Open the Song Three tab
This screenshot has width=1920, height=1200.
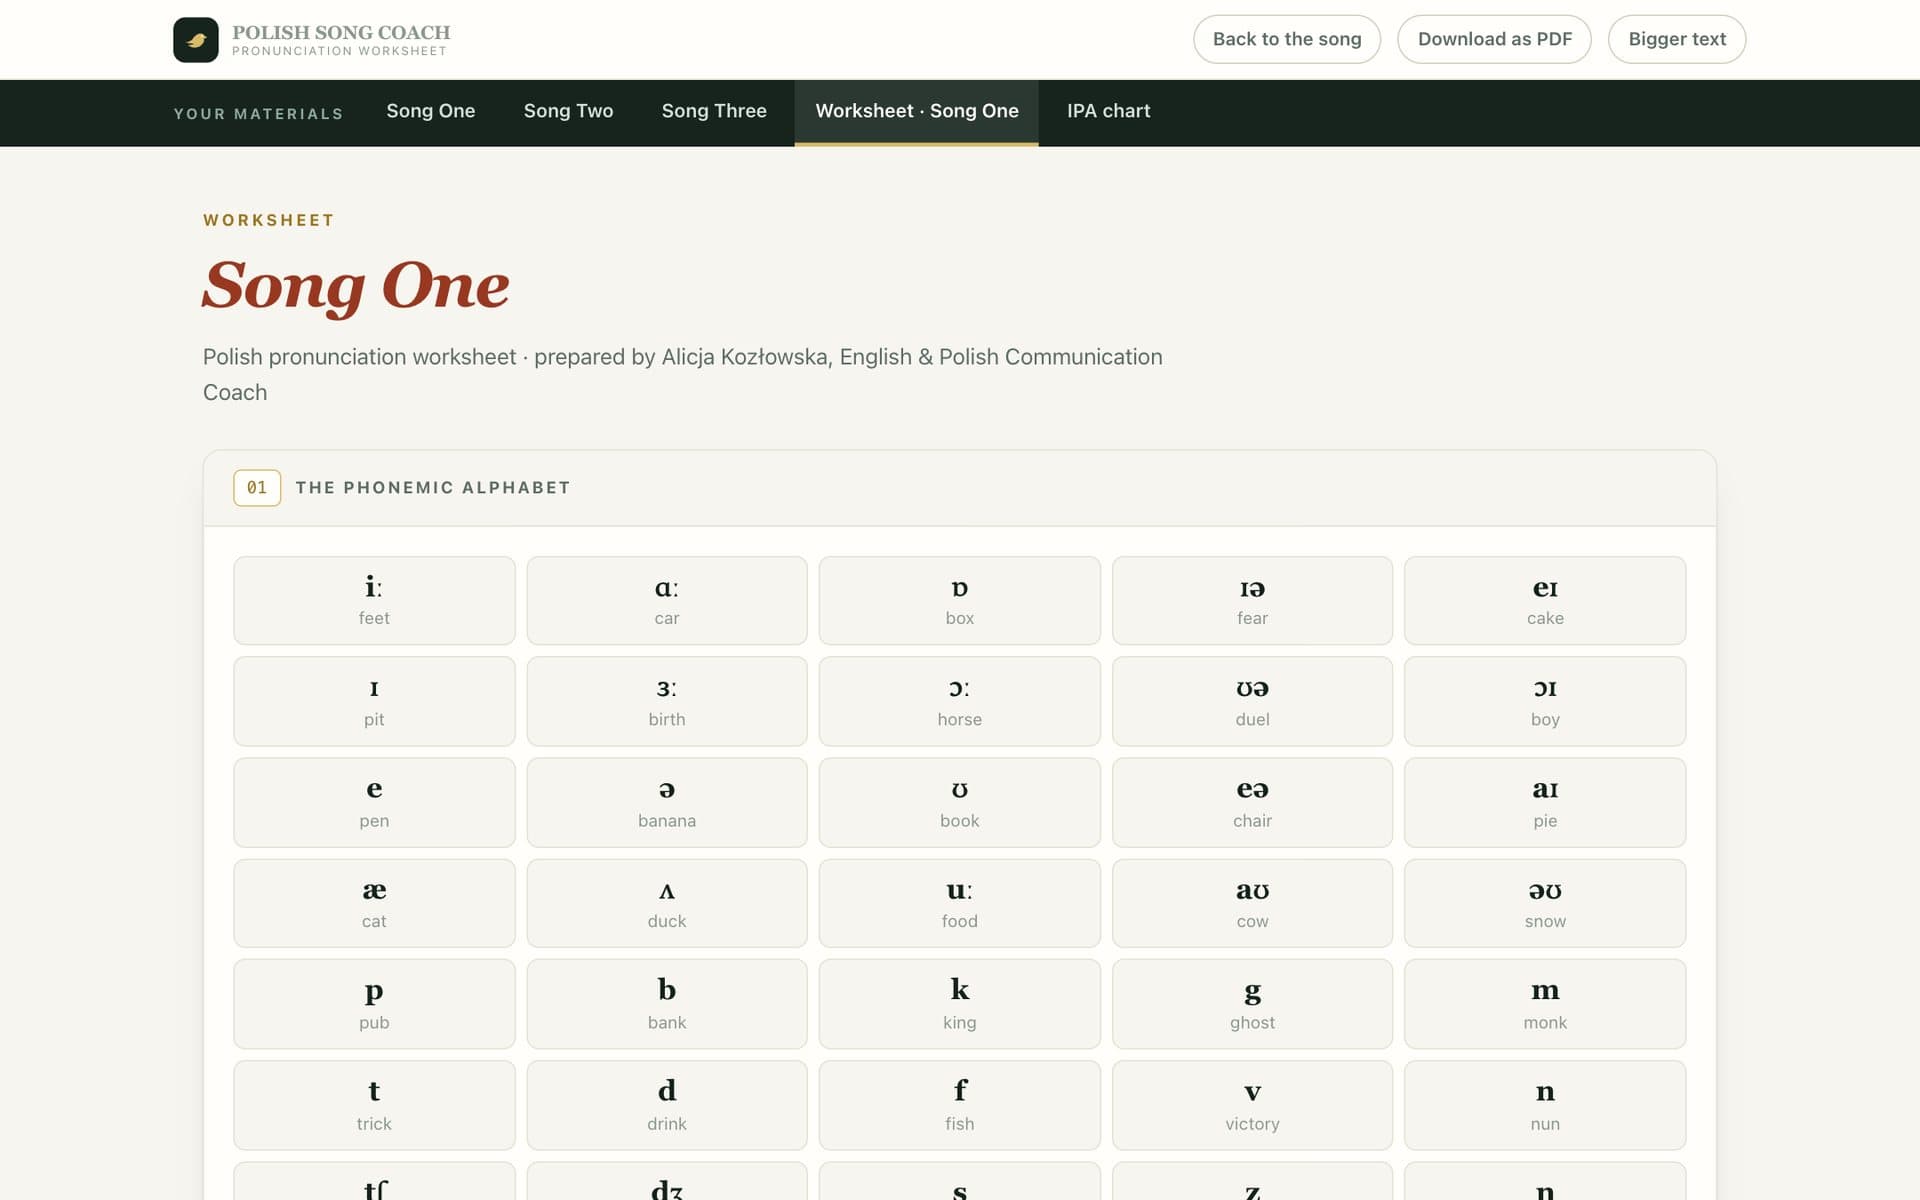[714, 112]
